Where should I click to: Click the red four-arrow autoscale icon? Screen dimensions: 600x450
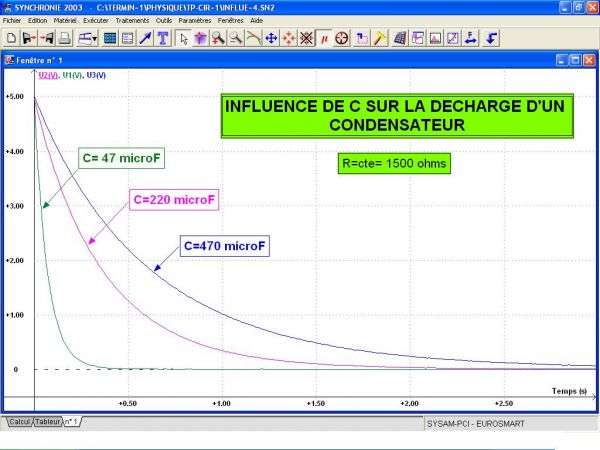tap(289, 38)
